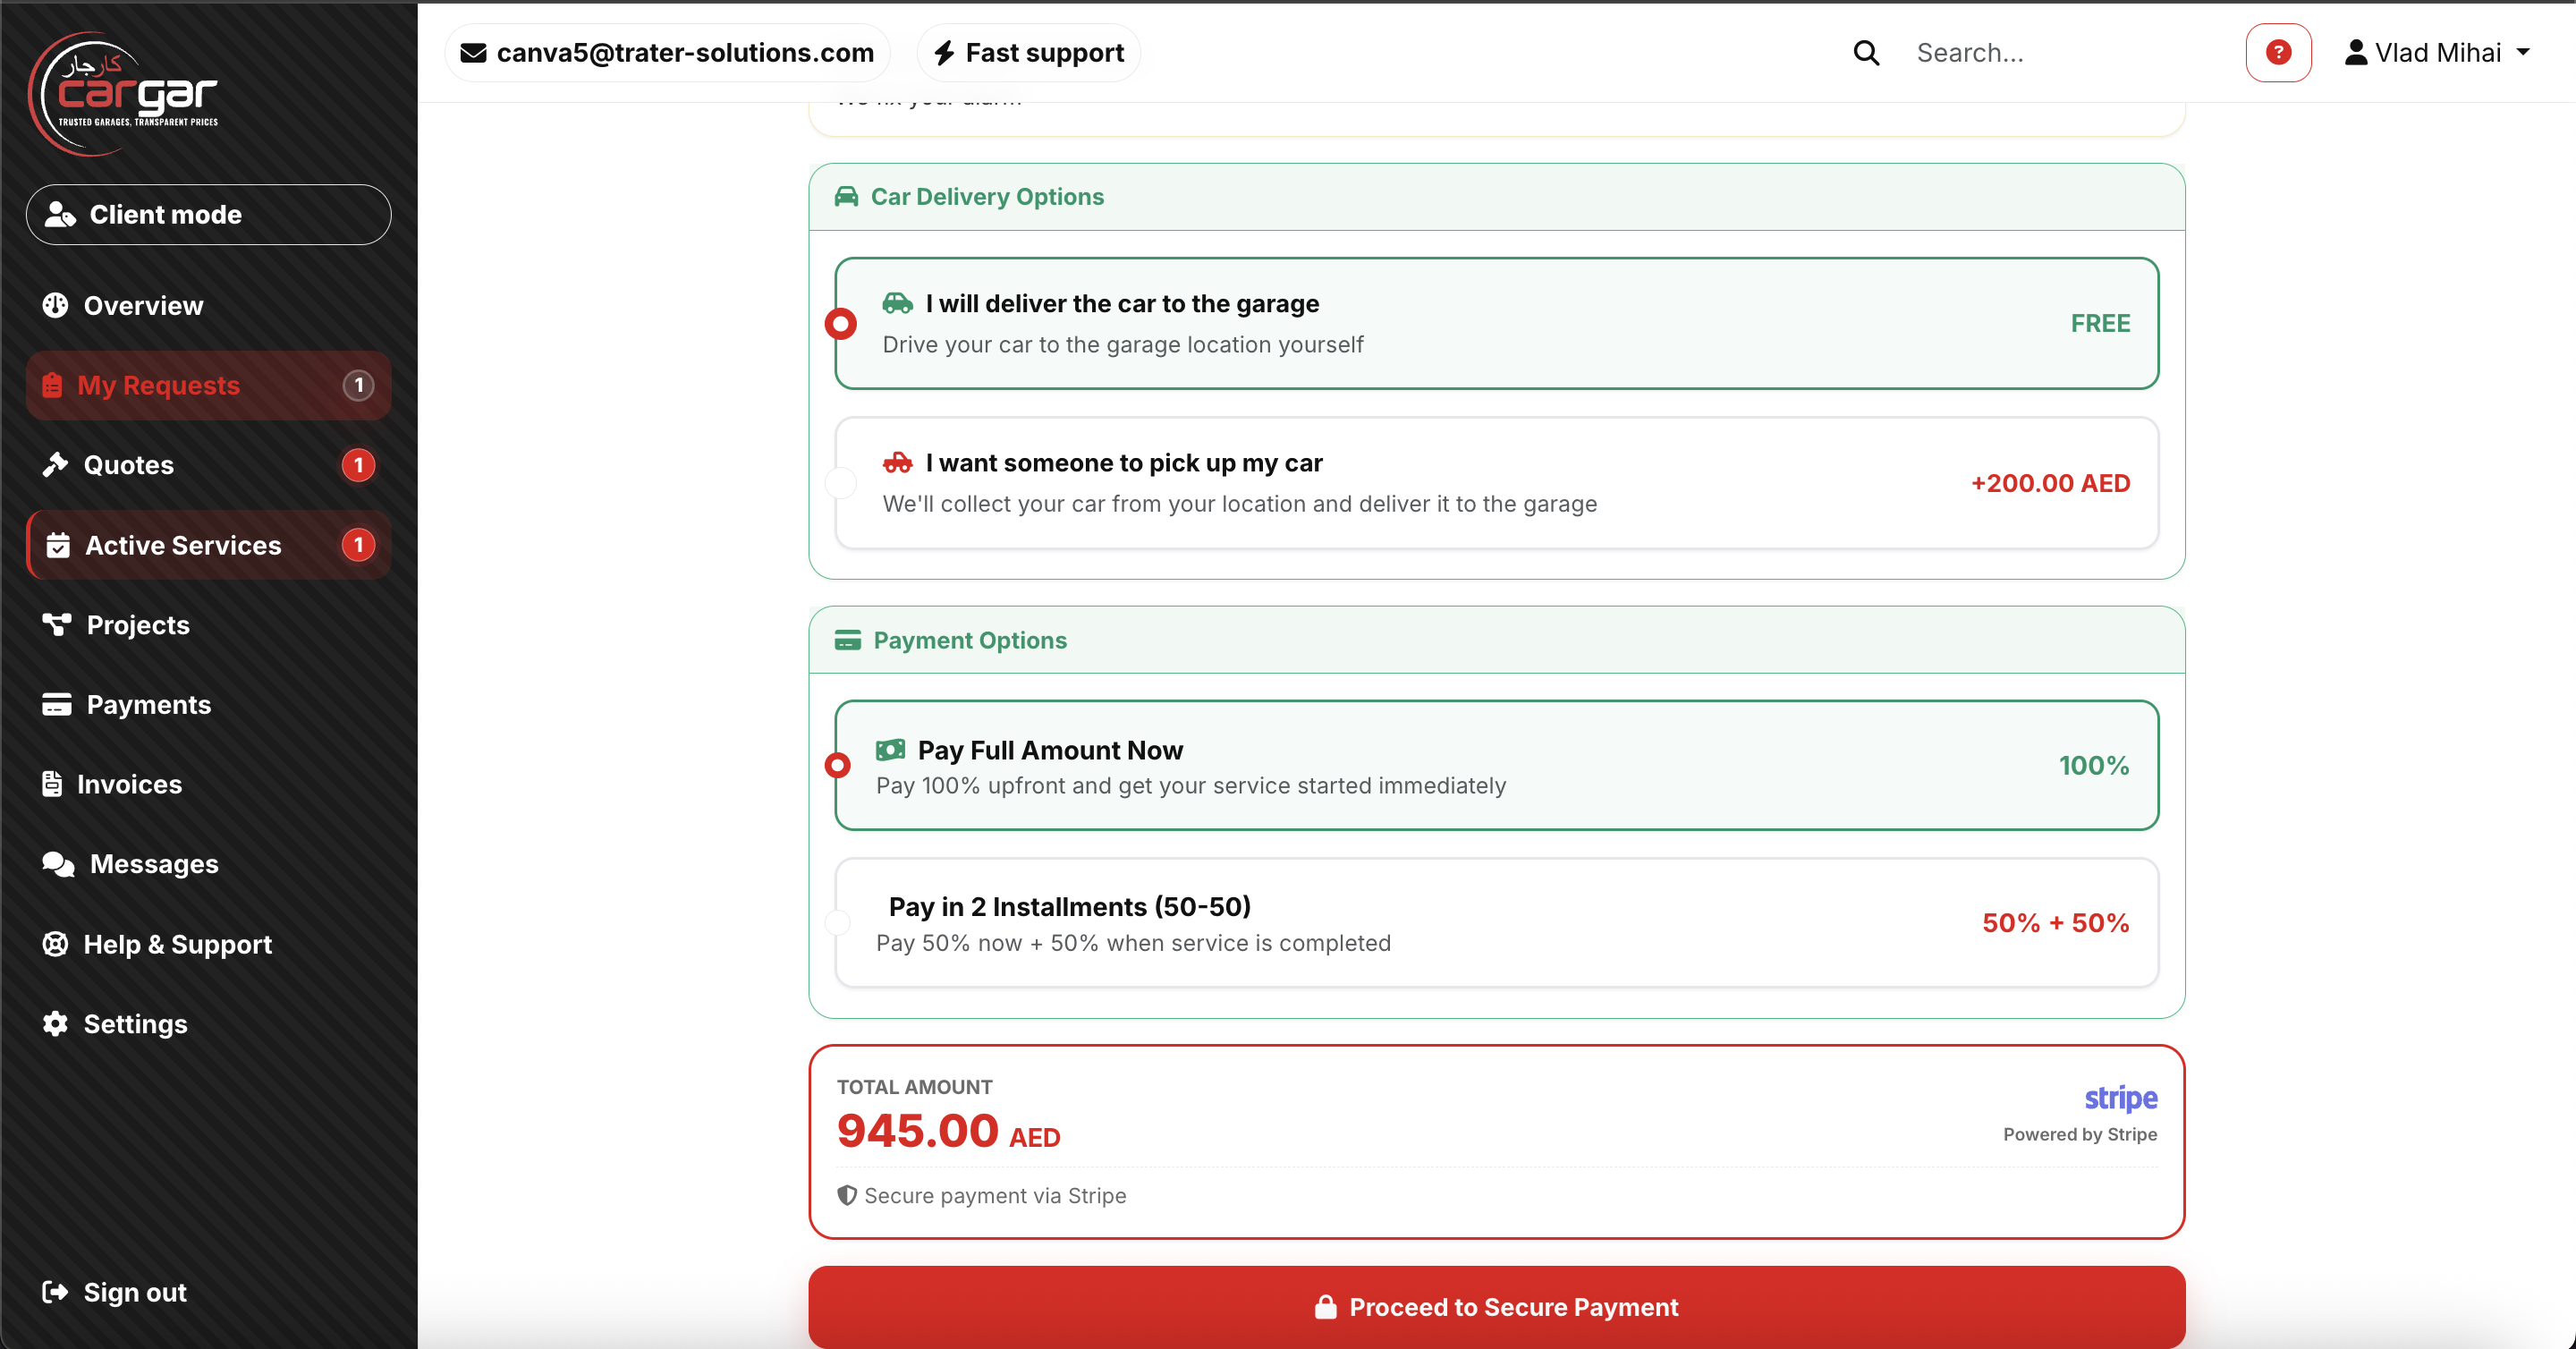
Task: Click Proceed to Secure Payment
Action: coord(1496,1306)
